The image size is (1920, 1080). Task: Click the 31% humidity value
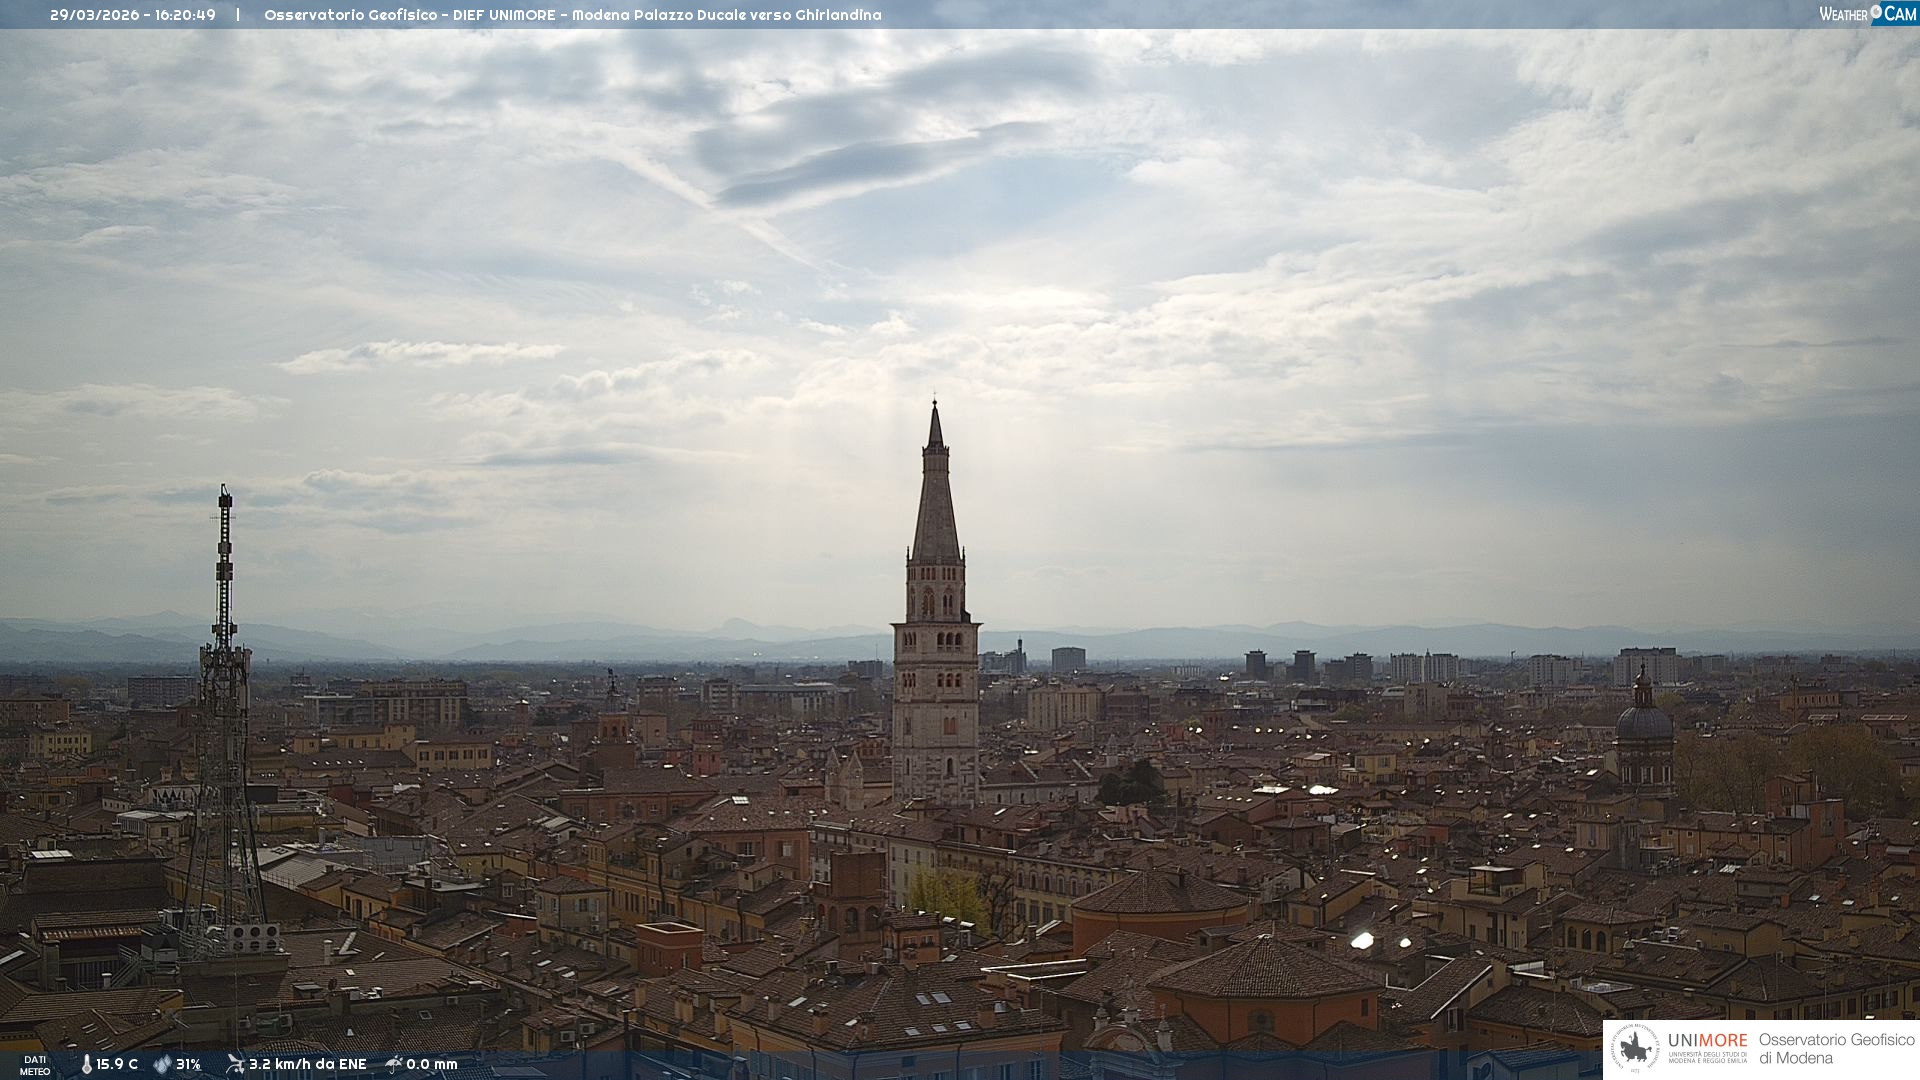tap(188, 1065)
